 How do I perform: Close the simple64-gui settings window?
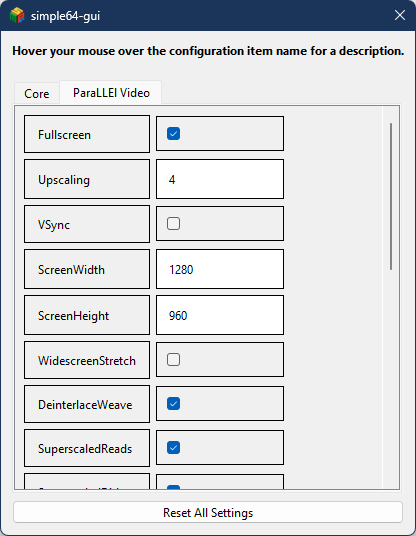coord(400,15)
